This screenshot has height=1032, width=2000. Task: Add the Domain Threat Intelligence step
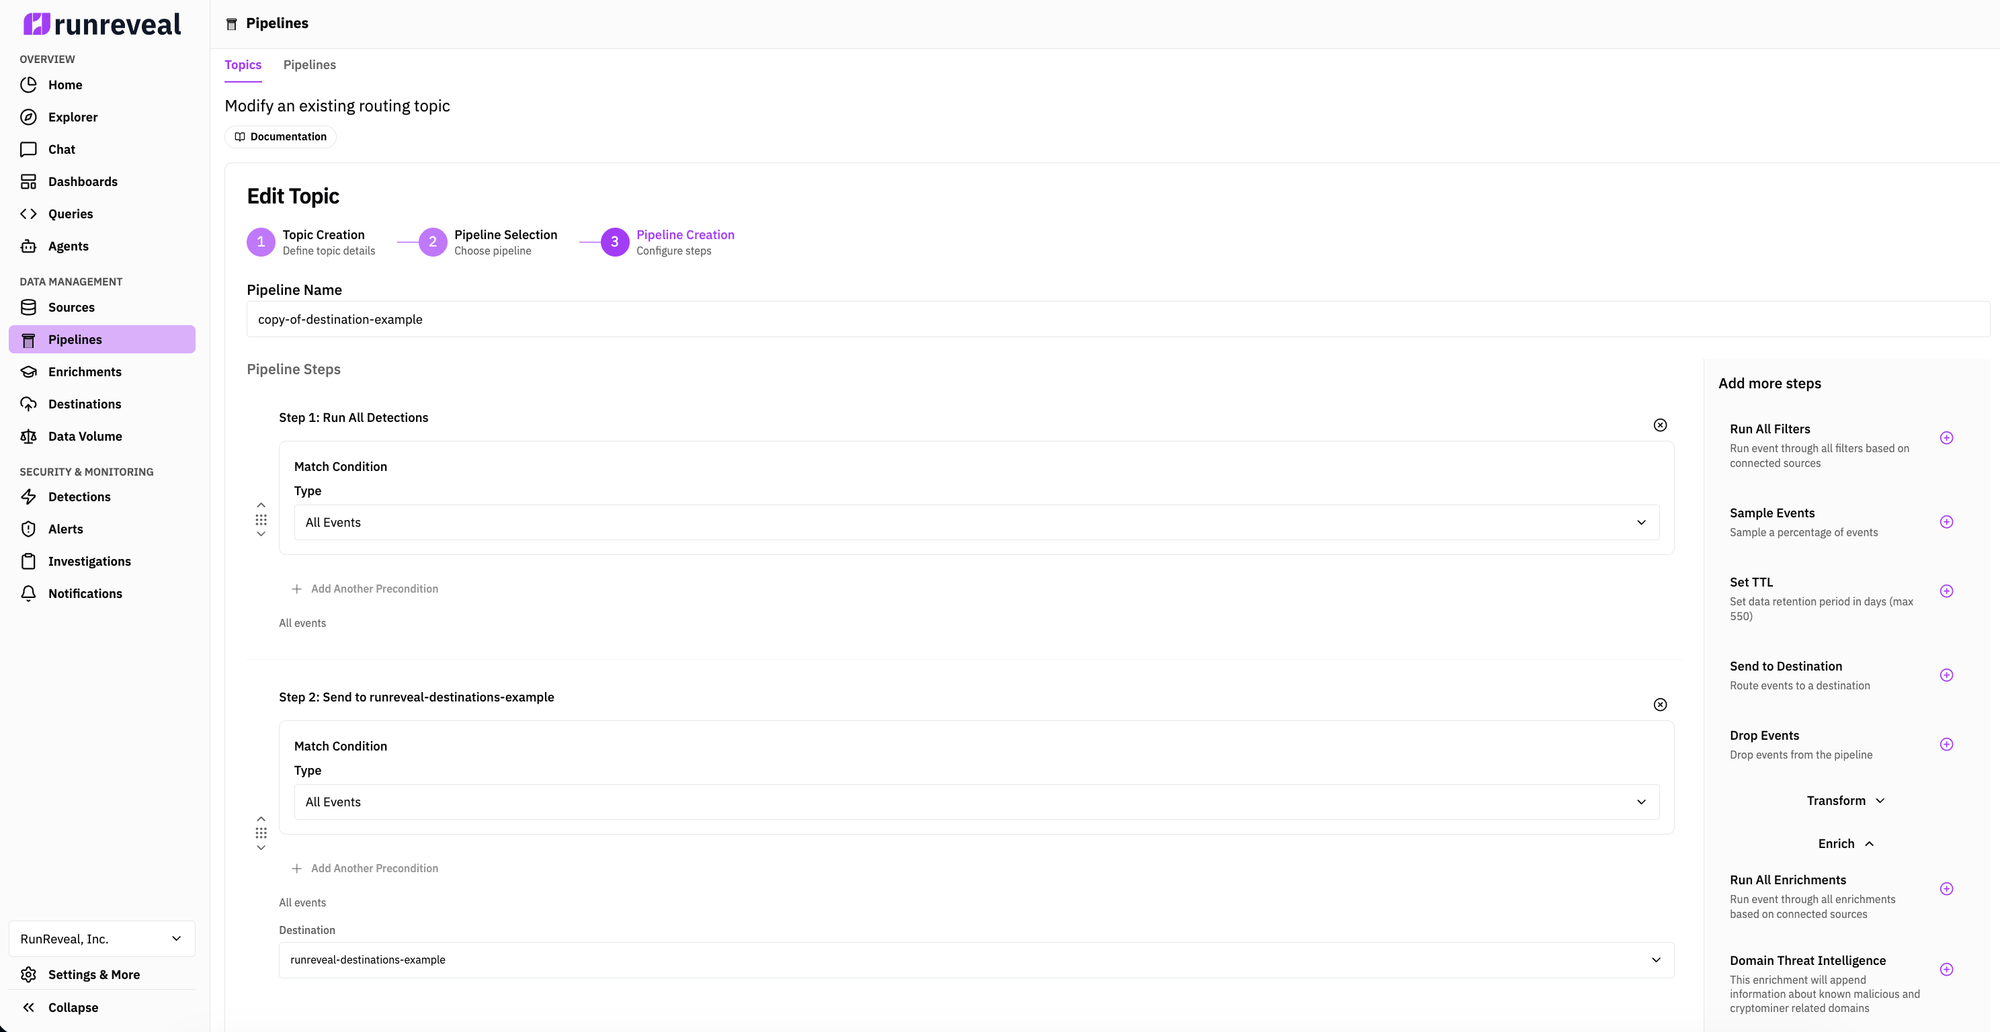coord(1946,969)
